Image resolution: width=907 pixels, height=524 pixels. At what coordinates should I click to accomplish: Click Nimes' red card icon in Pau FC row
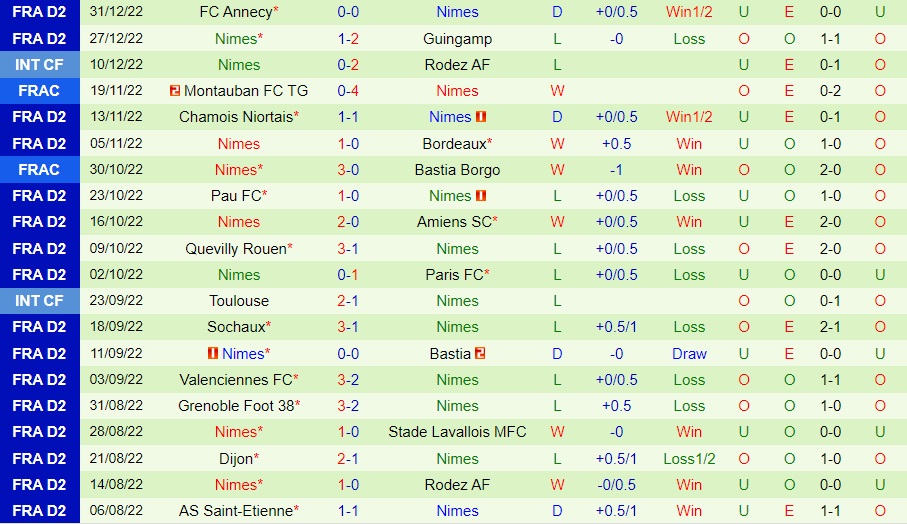click(481, 196)
